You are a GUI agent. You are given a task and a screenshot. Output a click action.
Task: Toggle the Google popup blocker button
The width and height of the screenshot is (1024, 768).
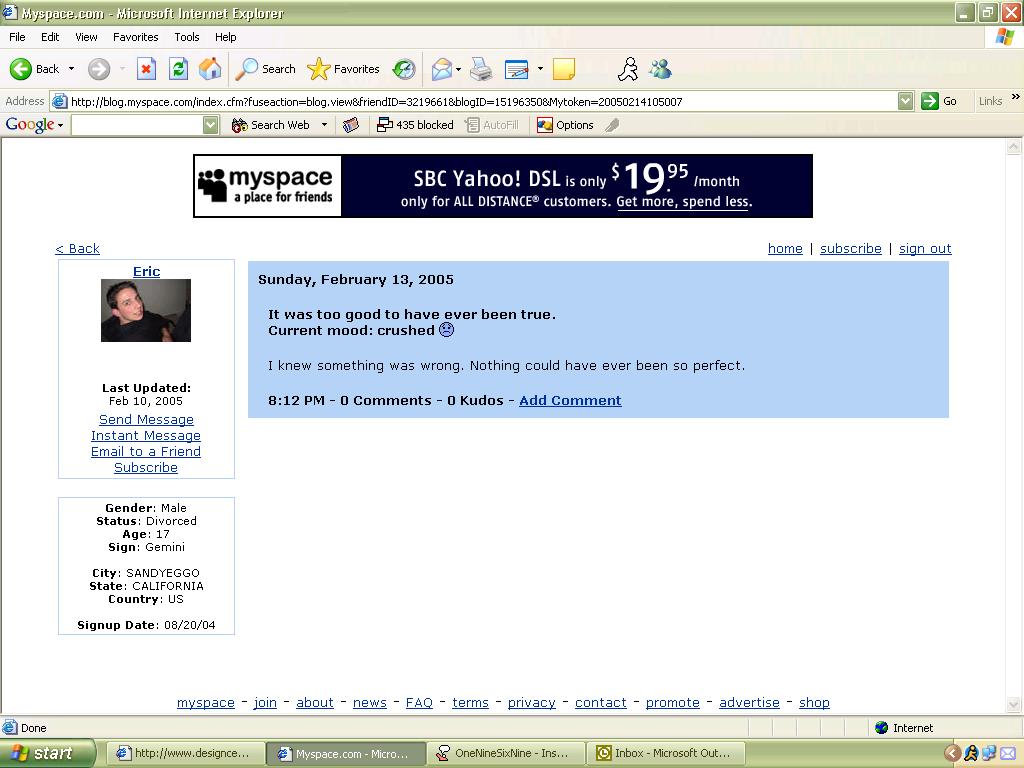415,125
